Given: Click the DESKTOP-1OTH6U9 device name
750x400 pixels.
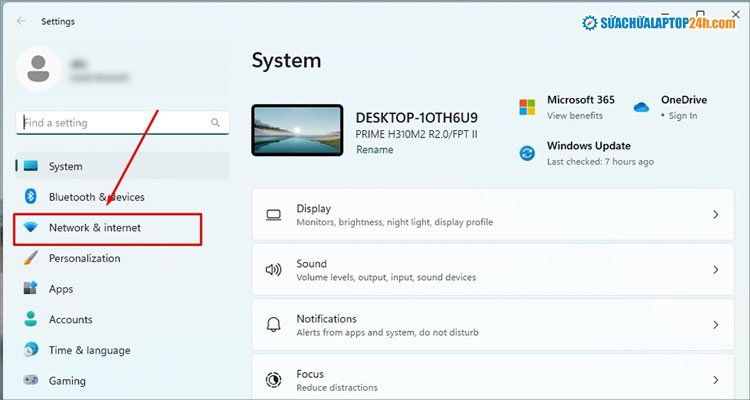Looking at the screenshot, I should click(417, 118).
